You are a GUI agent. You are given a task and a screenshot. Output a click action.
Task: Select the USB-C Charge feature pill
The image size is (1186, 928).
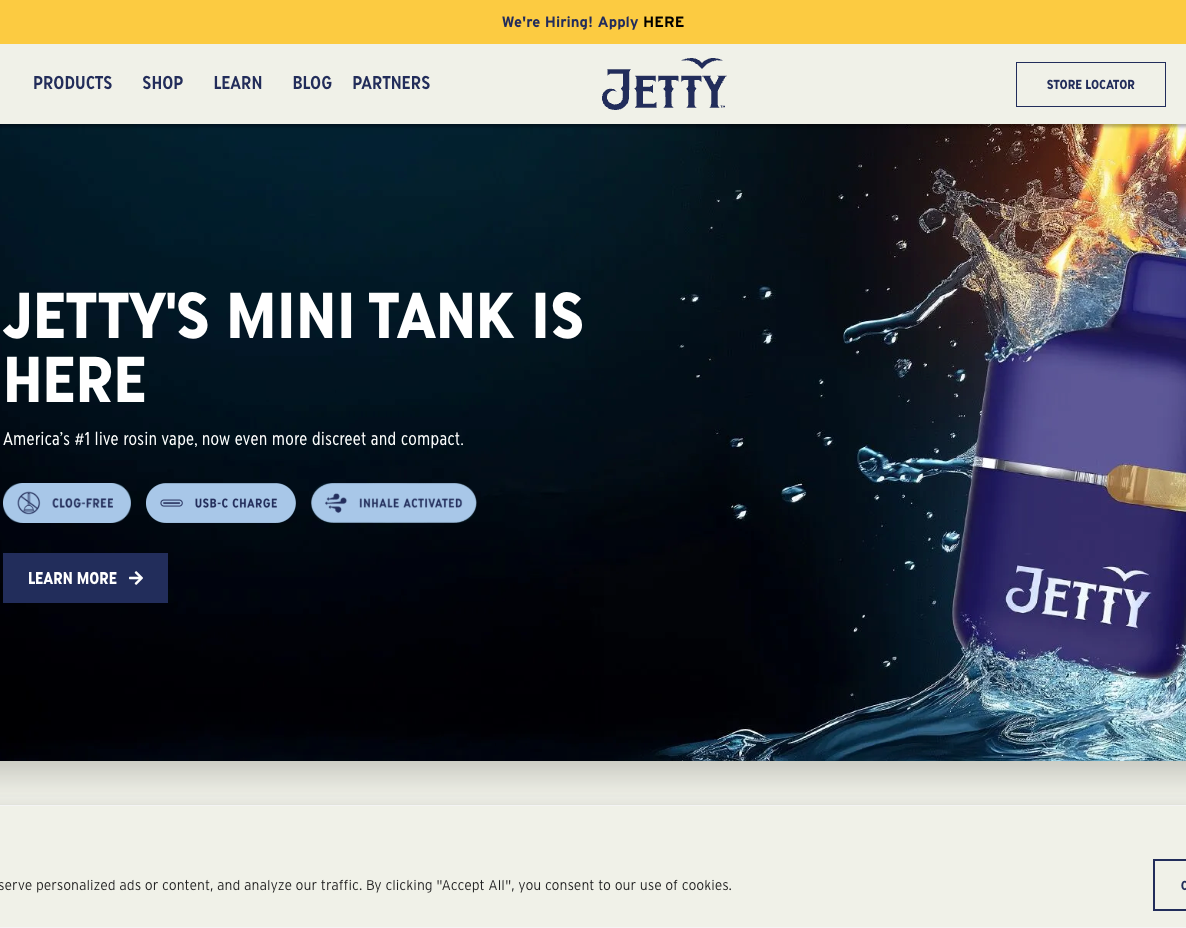(221, 503)
